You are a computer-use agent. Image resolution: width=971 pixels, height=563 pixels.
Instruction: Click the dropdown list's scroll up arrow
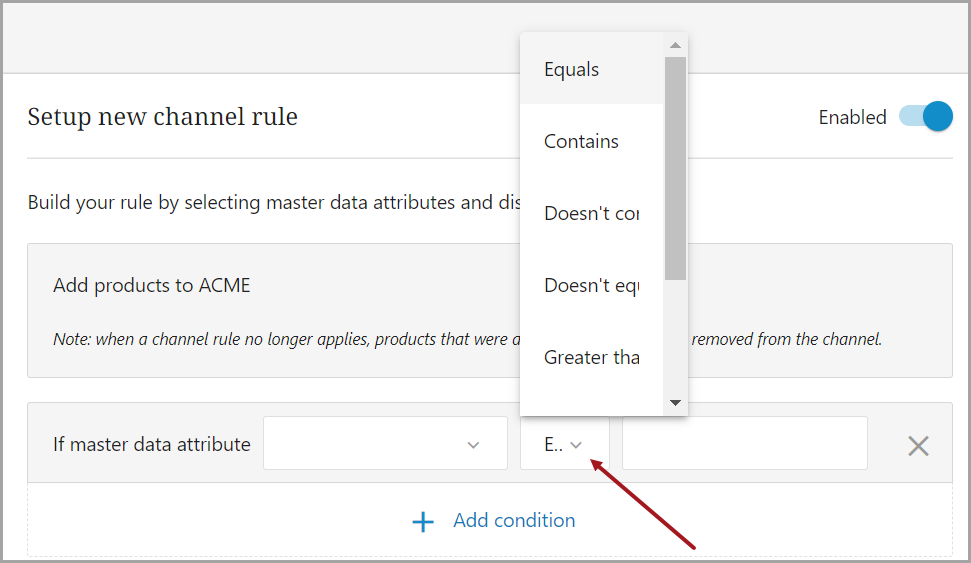point(675,45)
